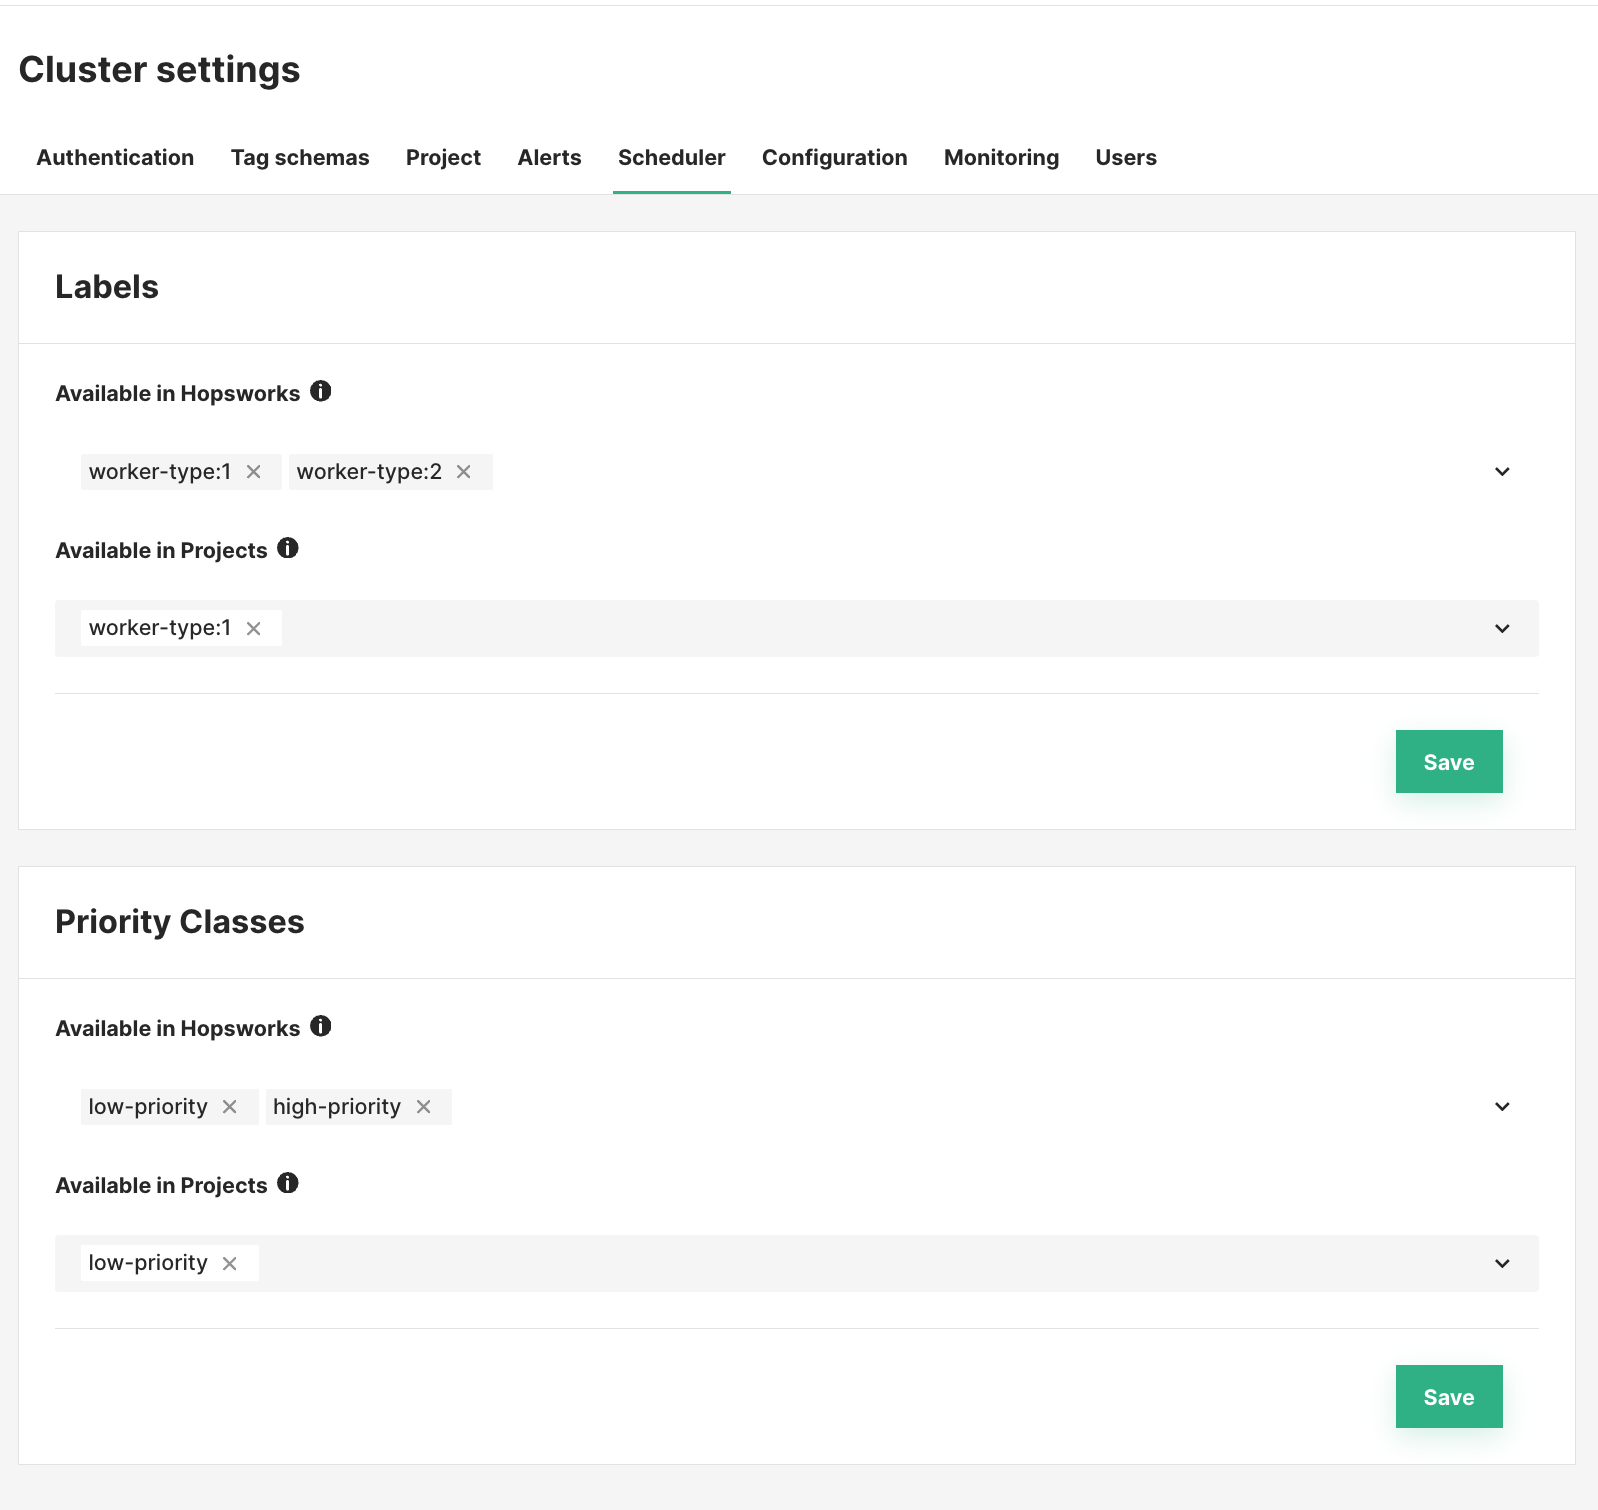1598x1510 pixels.
Task: Save the Priority Classes settings
Action: (1449, 1397)
